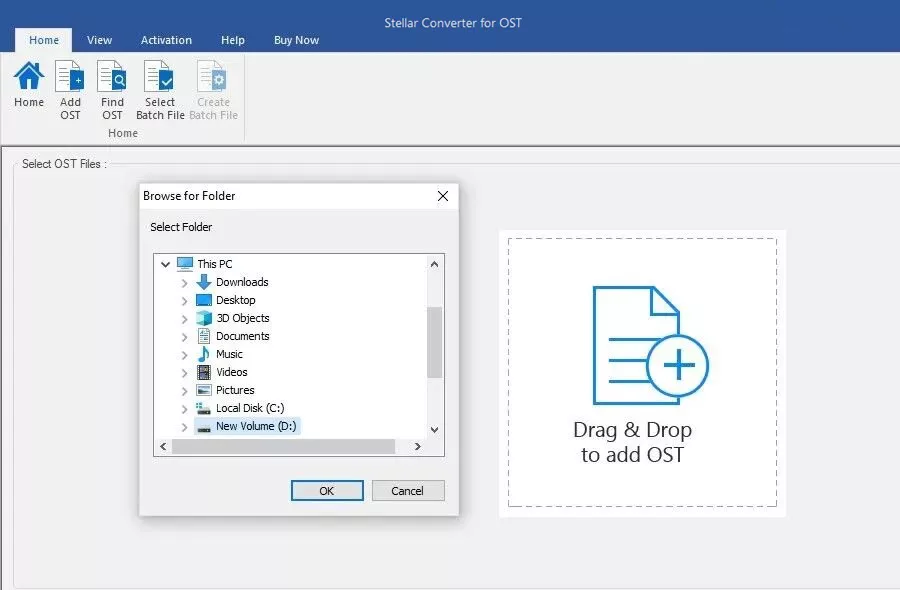Screen dimensions: 900x590
Task: Close the Browse for Folder dialog
Action: [443, 196]
